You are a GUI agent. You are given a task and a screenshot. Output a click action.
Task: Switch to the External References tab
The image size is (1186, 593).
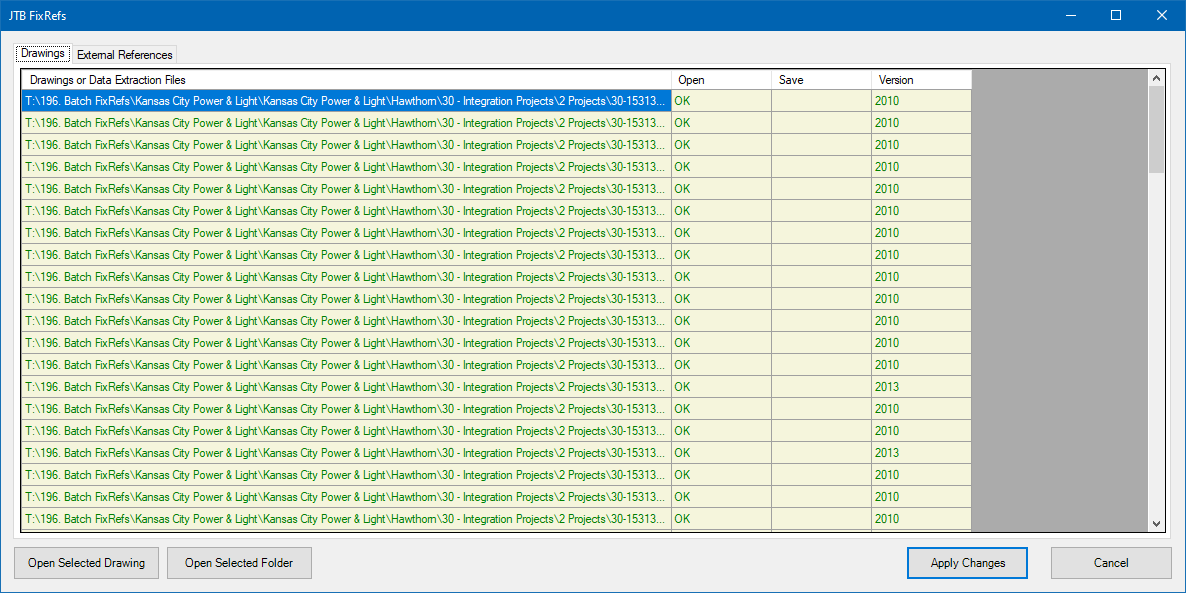click(125, 54)
